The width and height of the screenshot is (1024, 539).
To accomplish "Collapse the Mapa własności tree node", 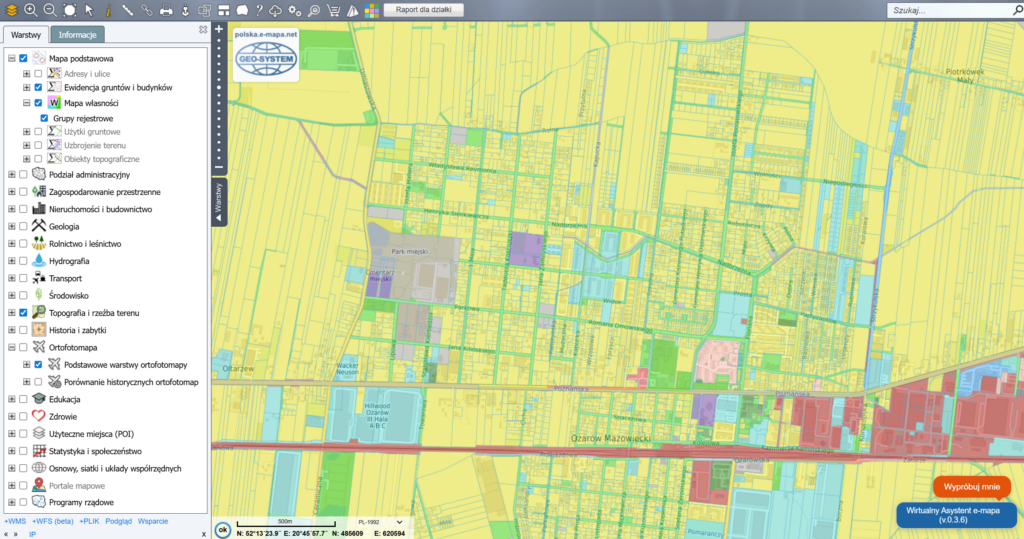I will [26, 102].
